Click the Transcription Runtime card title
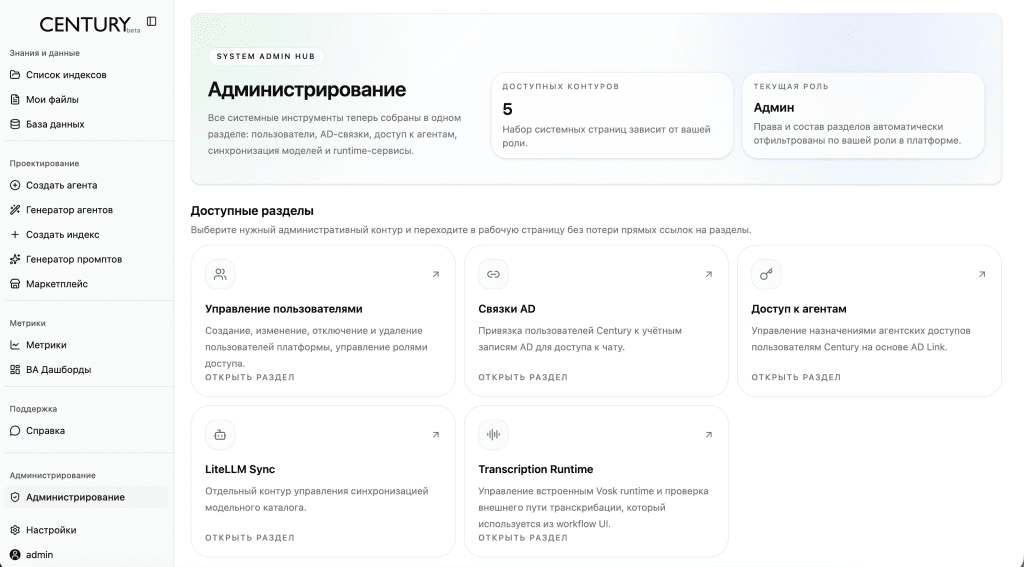 pos(536,469)
